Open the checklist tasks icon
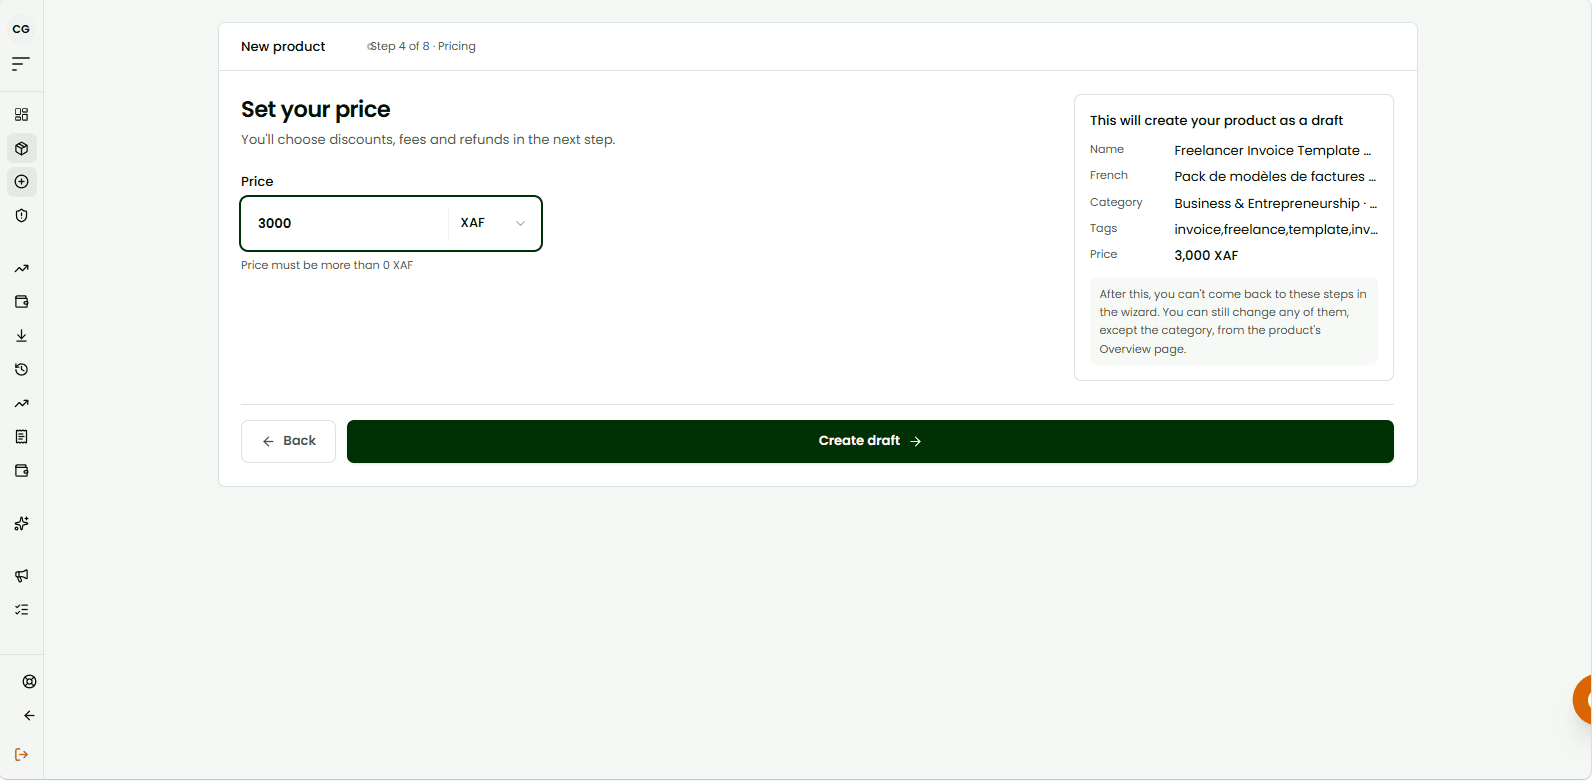1592x781 pixels. [22, 609]
